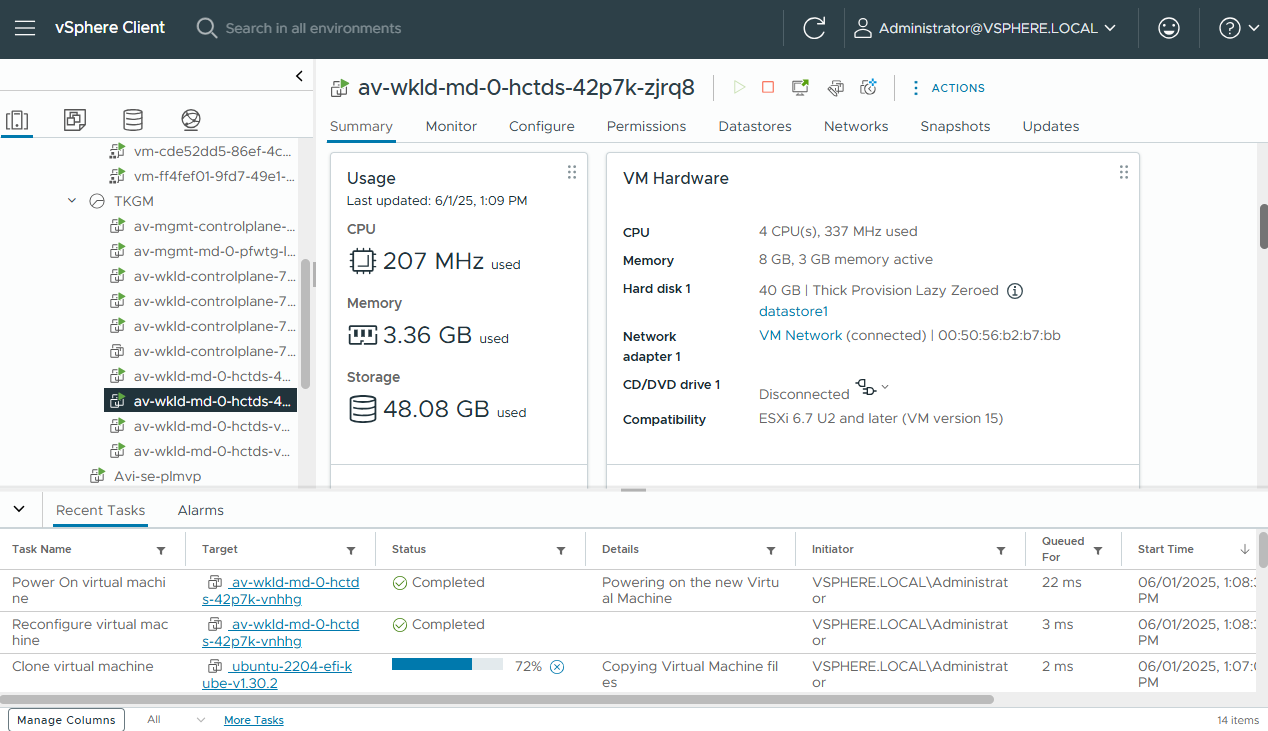1268x731 pixels.
Task: Click the tasks table horizontal scrollbar
Action: tap(497, 700)
